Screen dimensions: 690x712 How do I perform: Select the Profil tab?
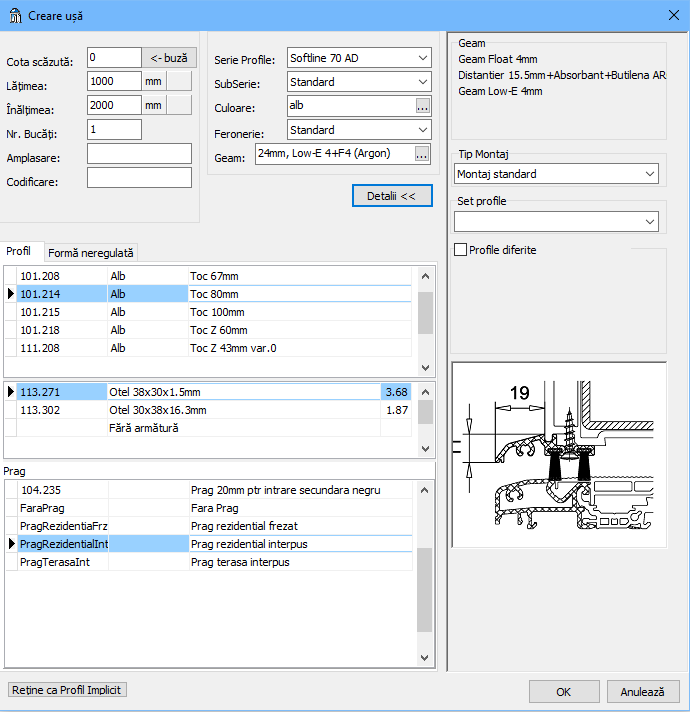pos(19,251)
